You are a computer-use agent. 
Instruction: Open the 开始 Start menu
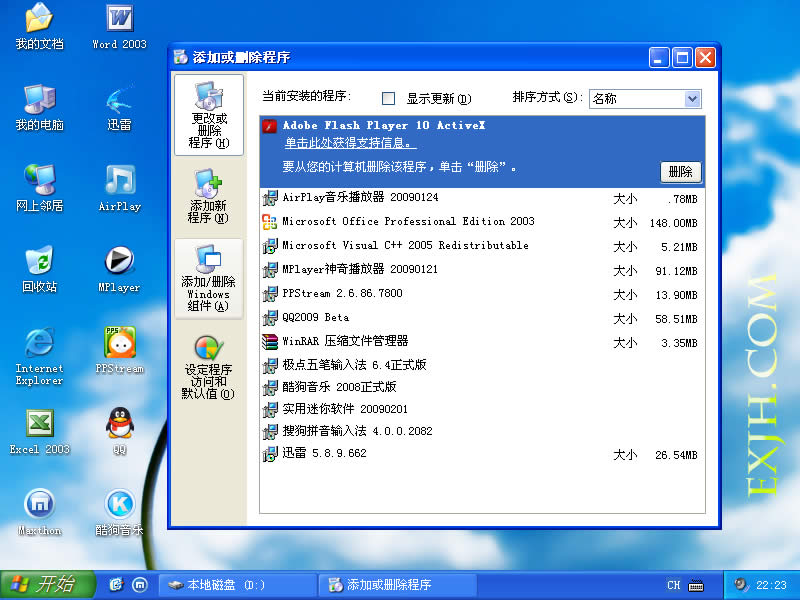click(48, 585)
